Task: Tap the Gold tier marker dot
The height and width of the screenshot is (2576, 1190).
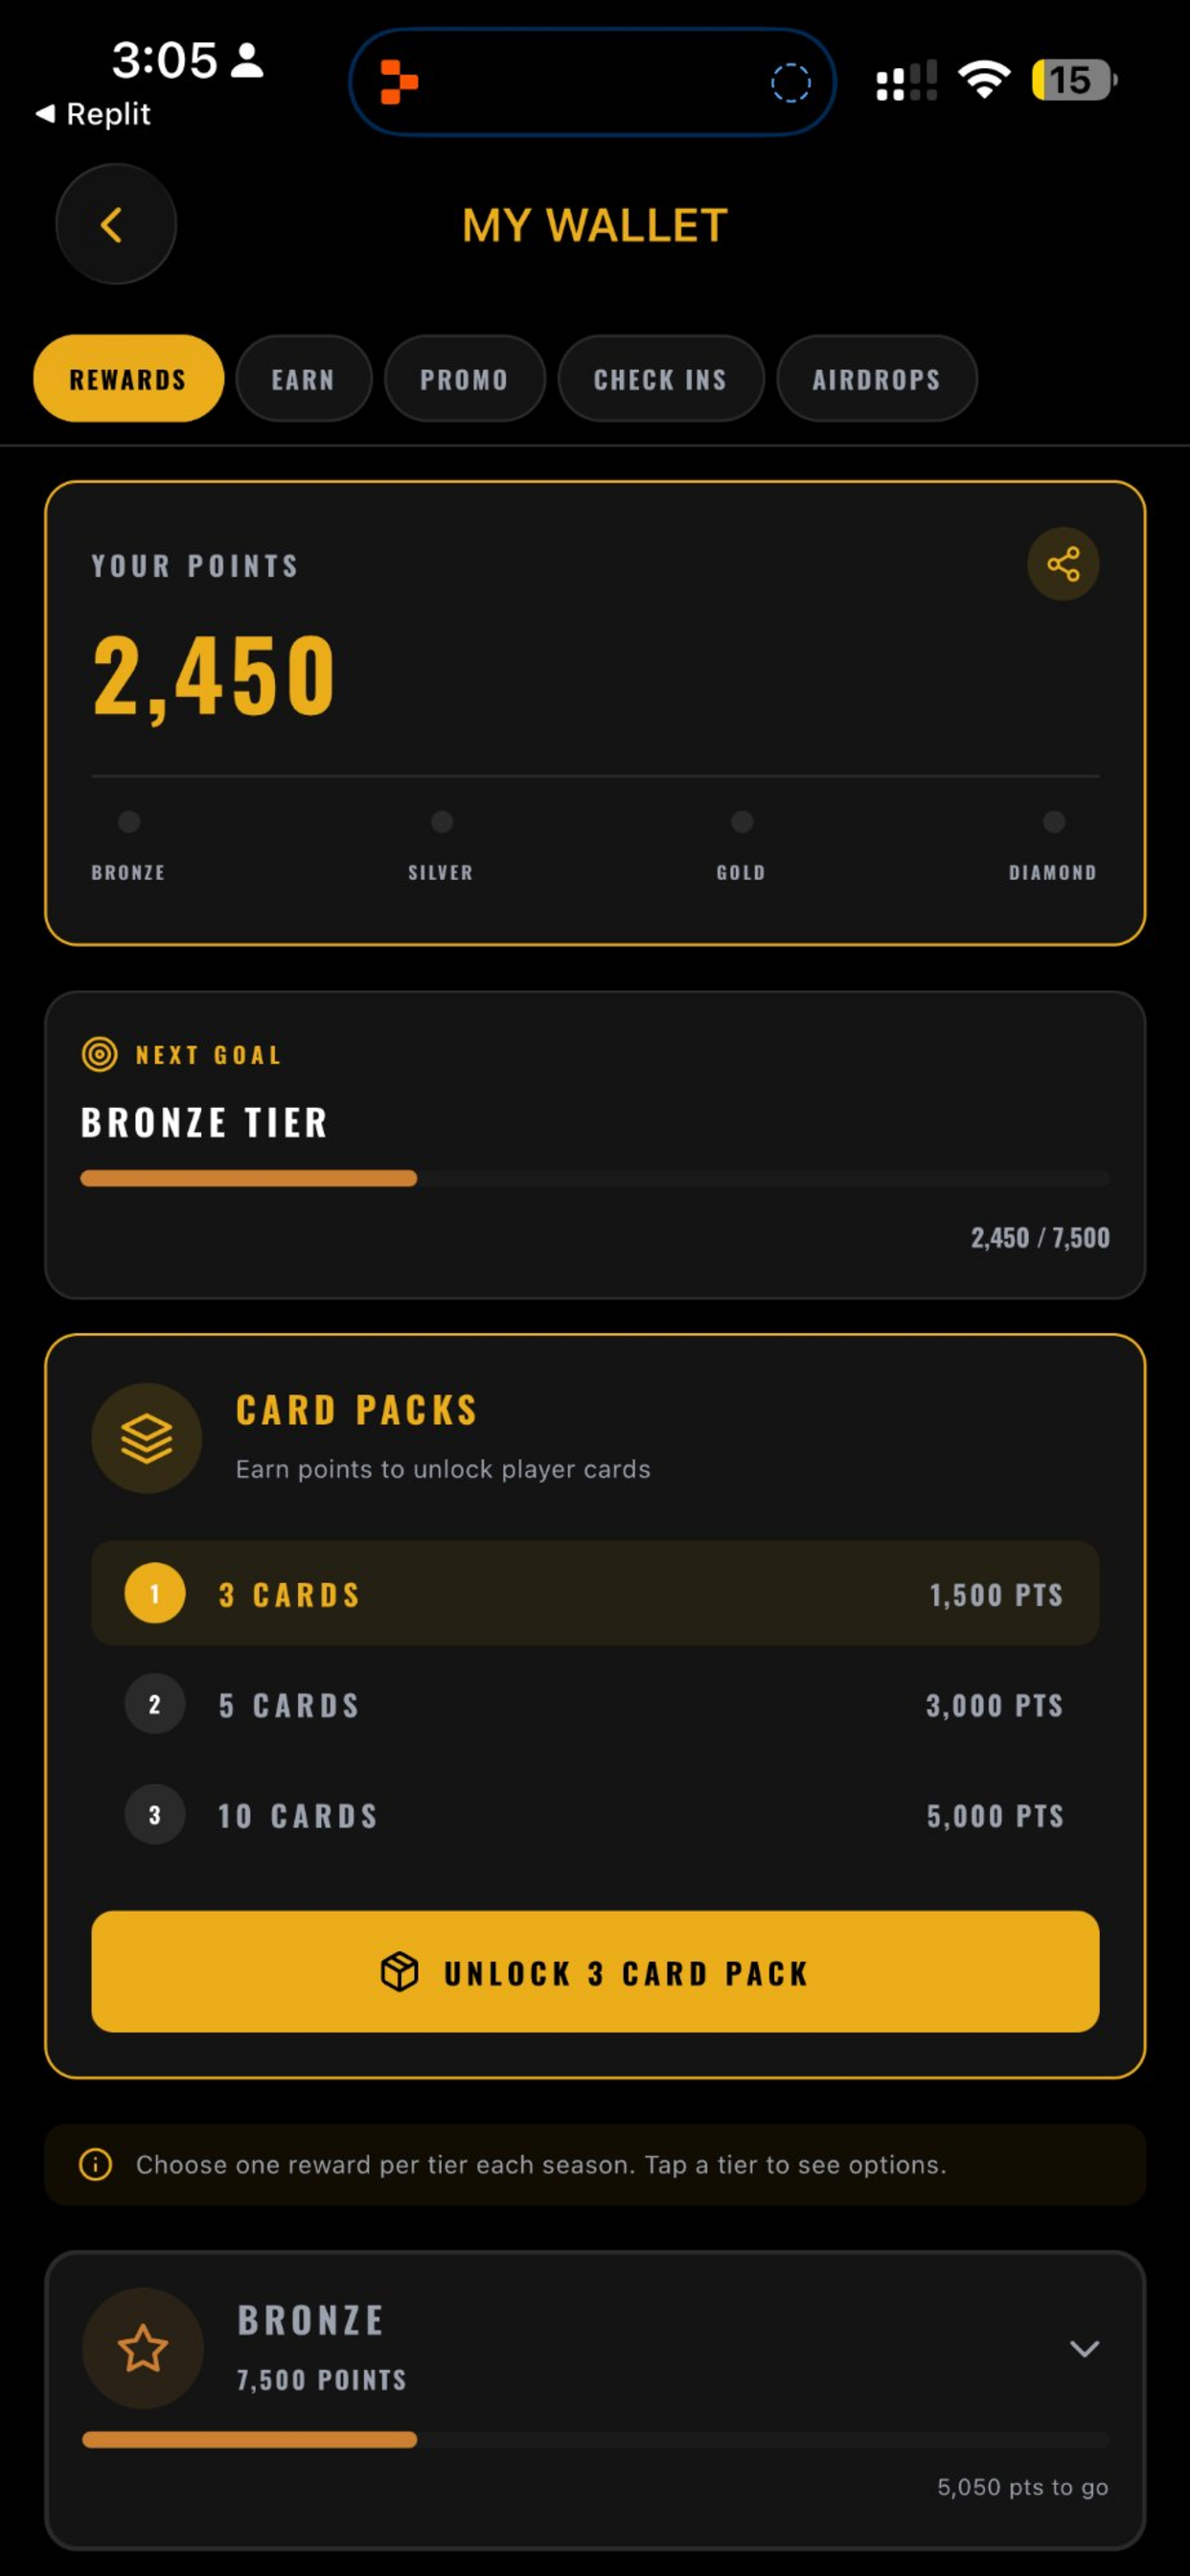Action: tap(742, 822)
